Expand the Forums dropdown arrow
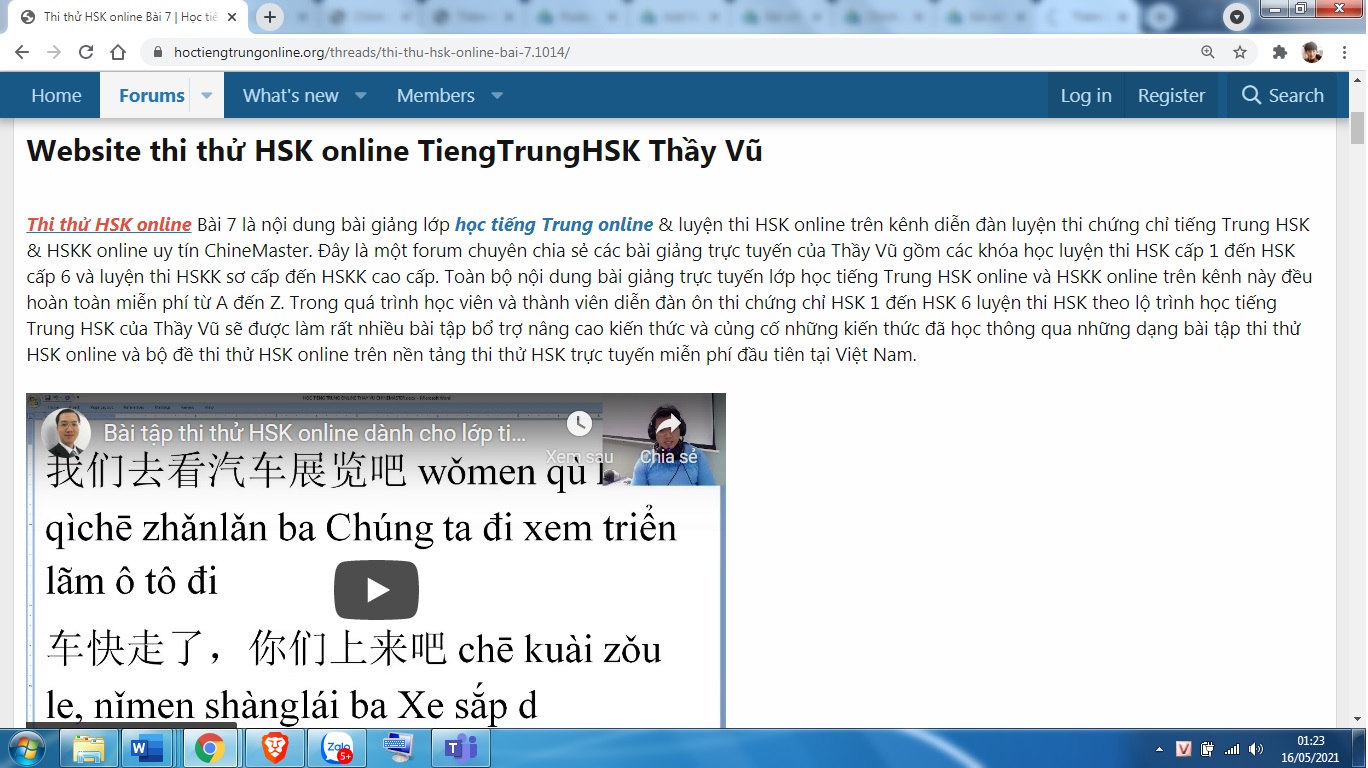This screenshot has height=768, width=1368. coord(207,96)
